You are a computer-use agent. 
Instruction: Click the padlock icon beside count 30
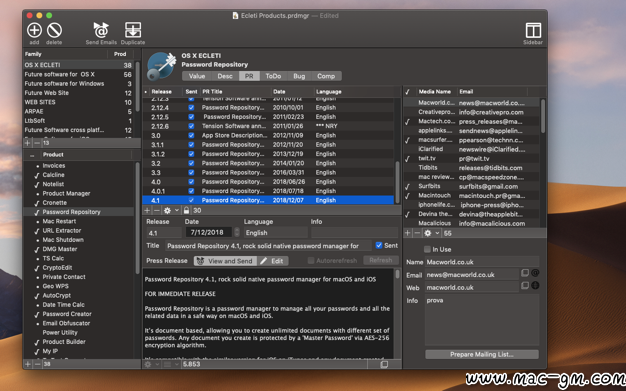(186, 210)
